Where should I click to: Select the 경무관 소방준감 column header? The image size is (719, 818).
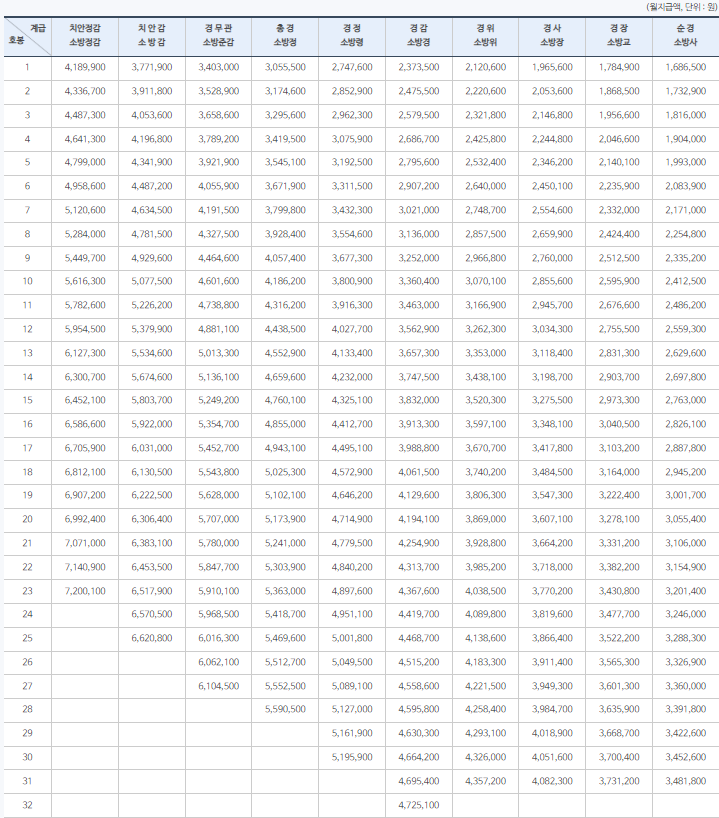(x=219, y=35)
